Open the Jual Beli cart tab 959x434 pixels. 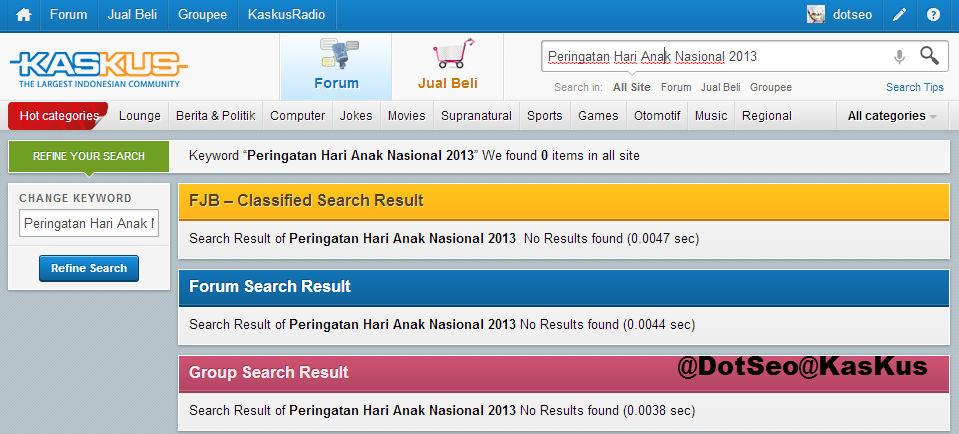pyautogui.click(x=447, y=66)
